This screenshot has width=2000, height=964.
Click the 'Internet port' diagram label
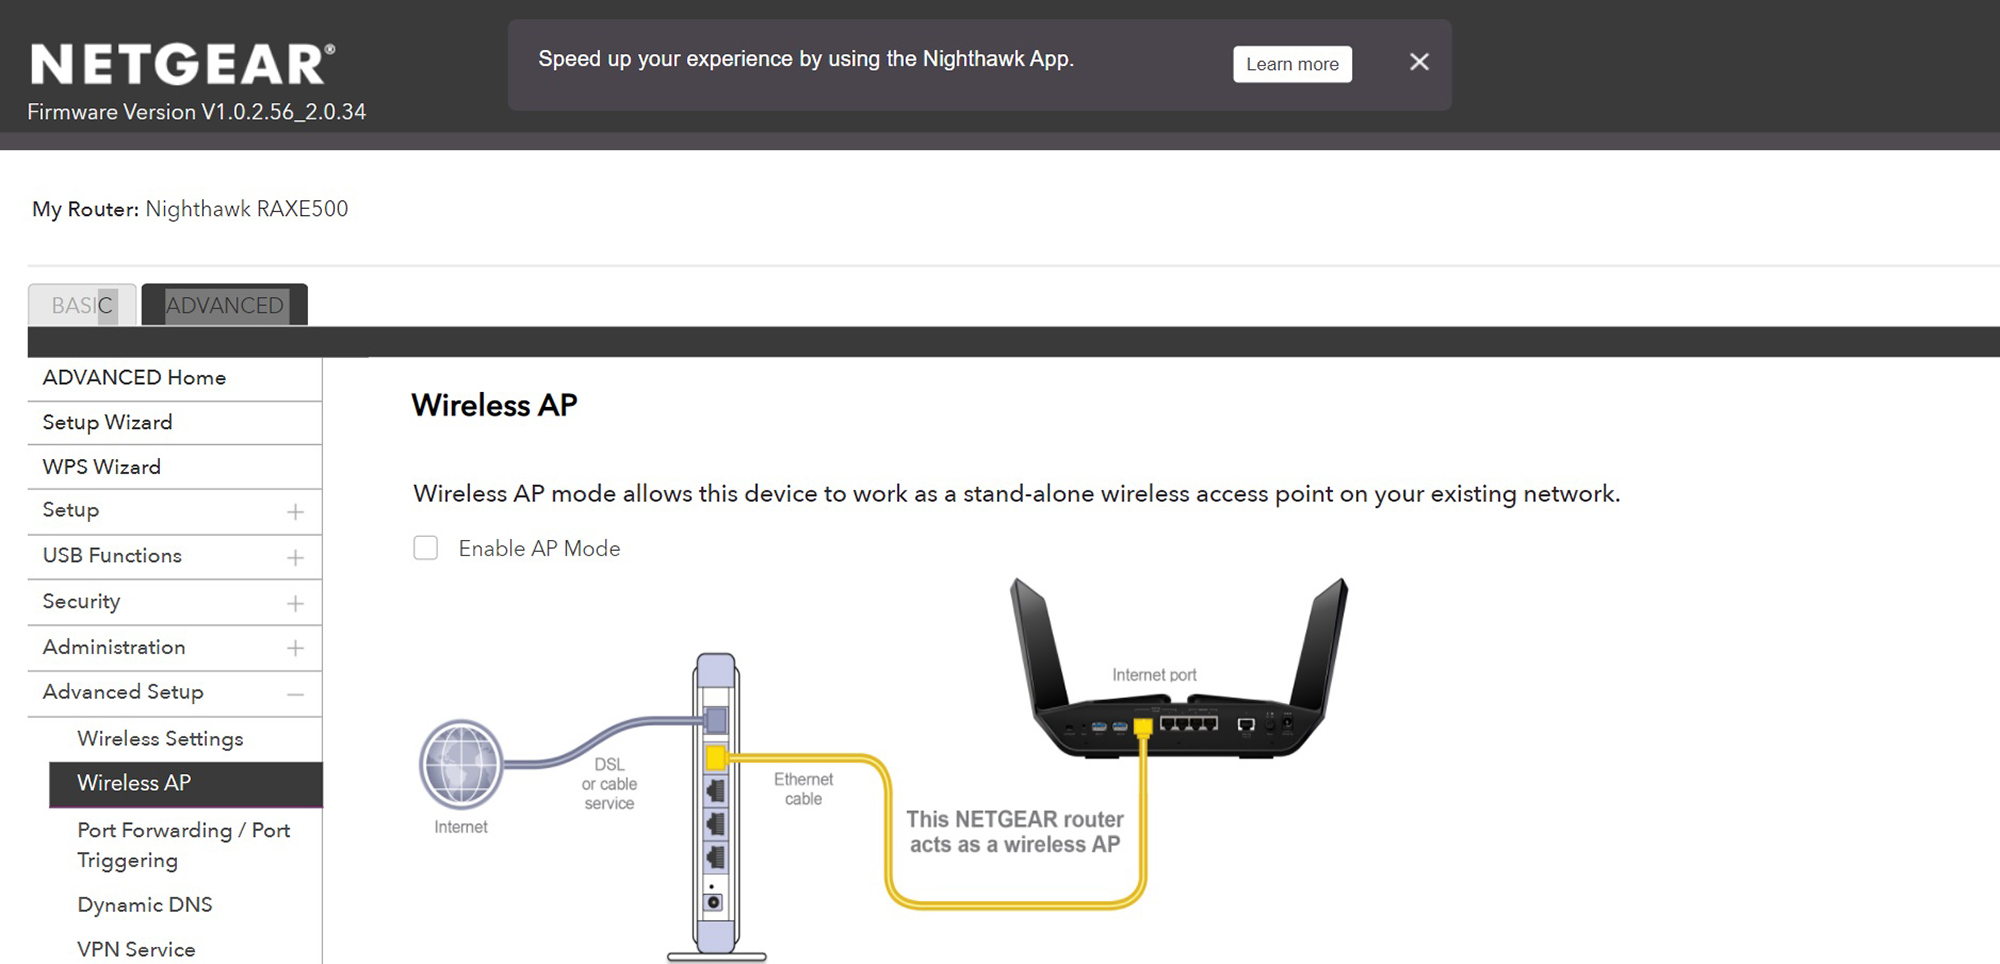pos(1154,675)
